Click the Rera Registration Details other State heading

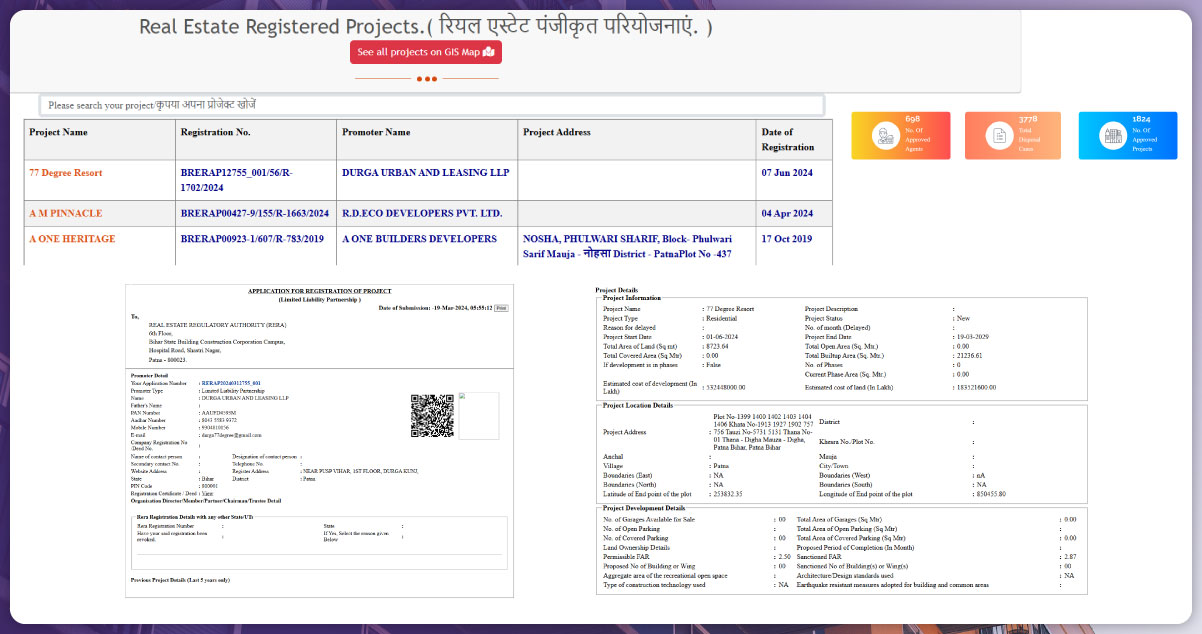point(195,516)
